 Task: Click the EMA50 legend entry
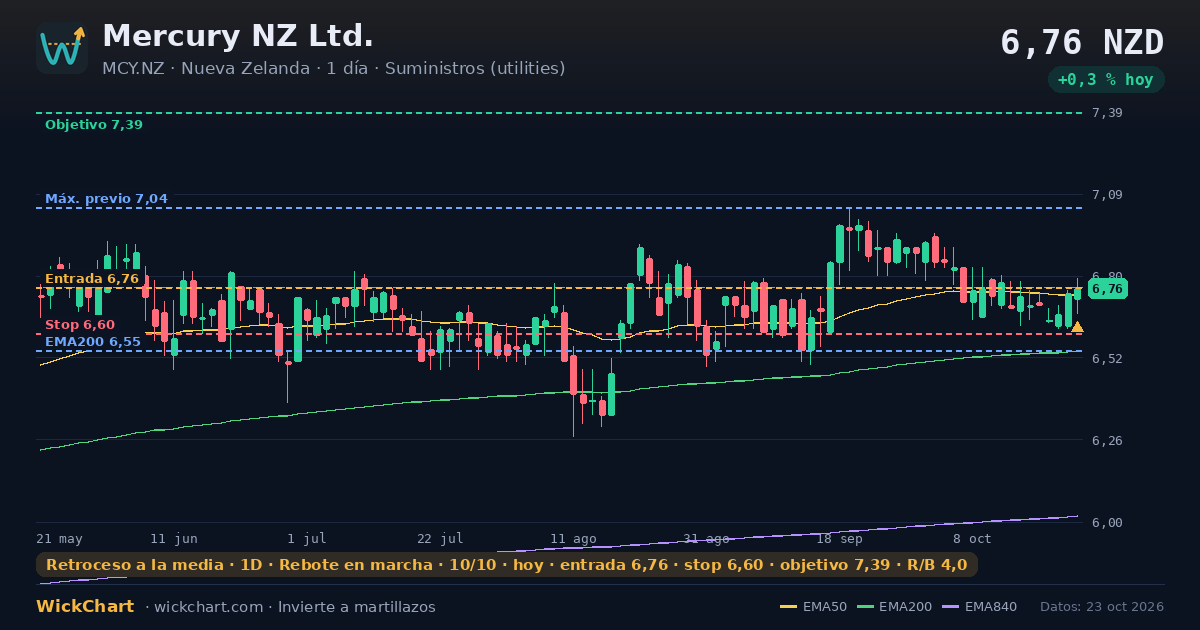tap(813, 607)
